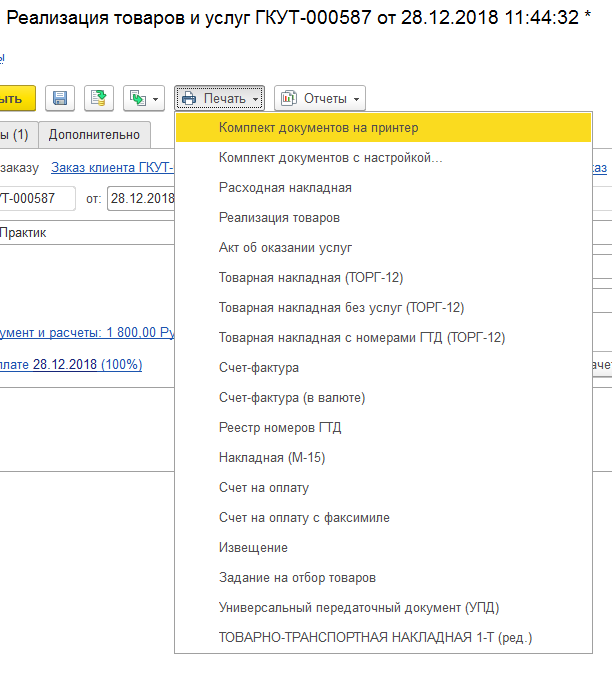Select Расходная накладная print form

[x=383, y=187]
